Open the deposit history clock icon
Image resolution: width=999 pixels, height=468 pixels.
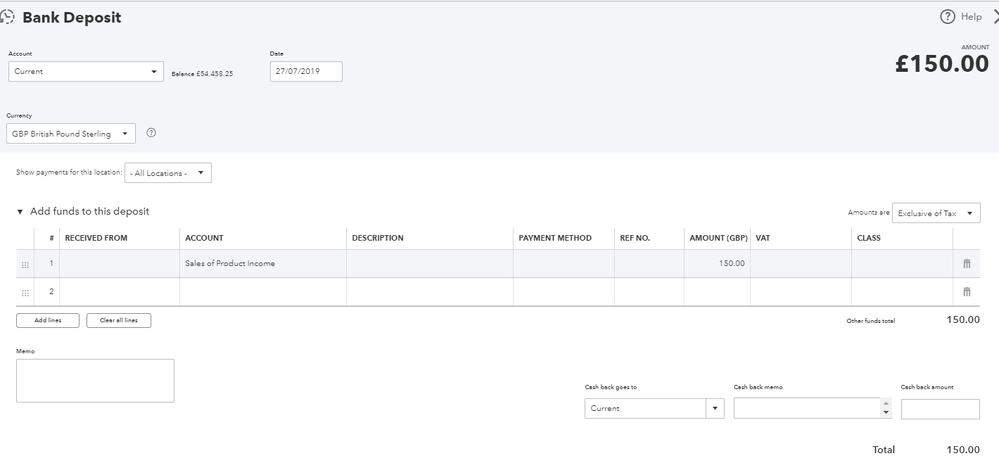8,17
